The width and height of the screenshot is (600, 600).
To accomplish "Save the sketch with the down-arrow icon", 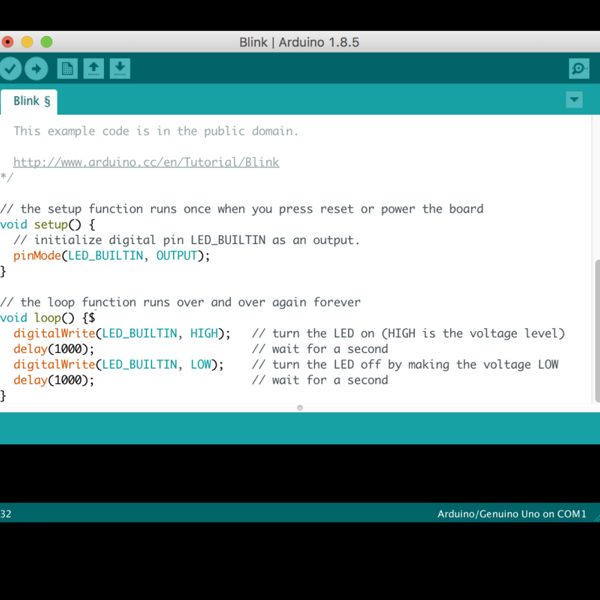I will point(120,68).
